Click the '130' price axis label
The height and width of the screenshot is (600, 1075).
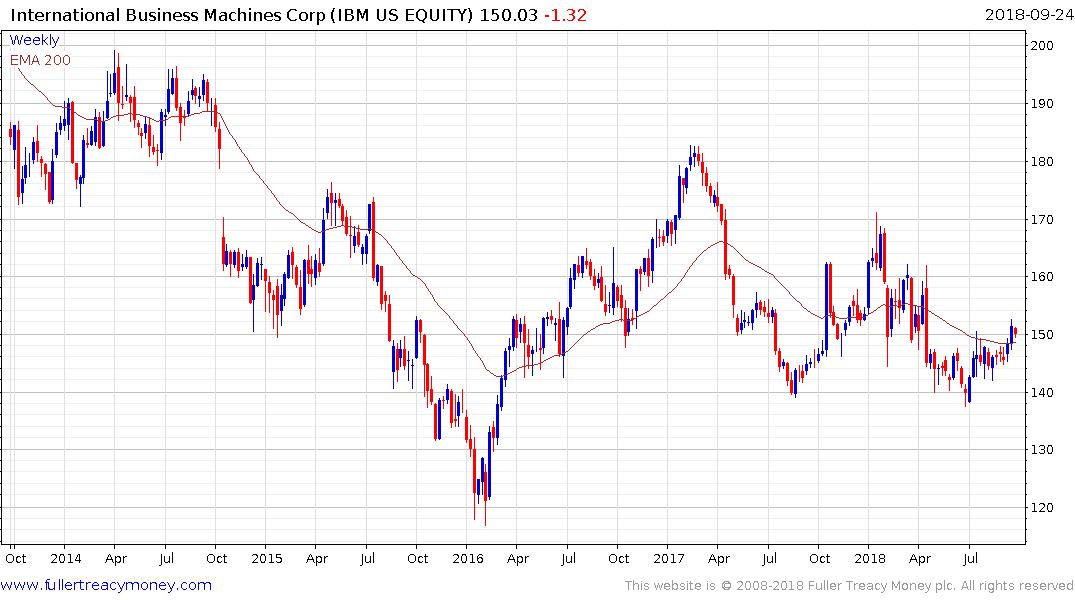click(x=1041, y=450)
